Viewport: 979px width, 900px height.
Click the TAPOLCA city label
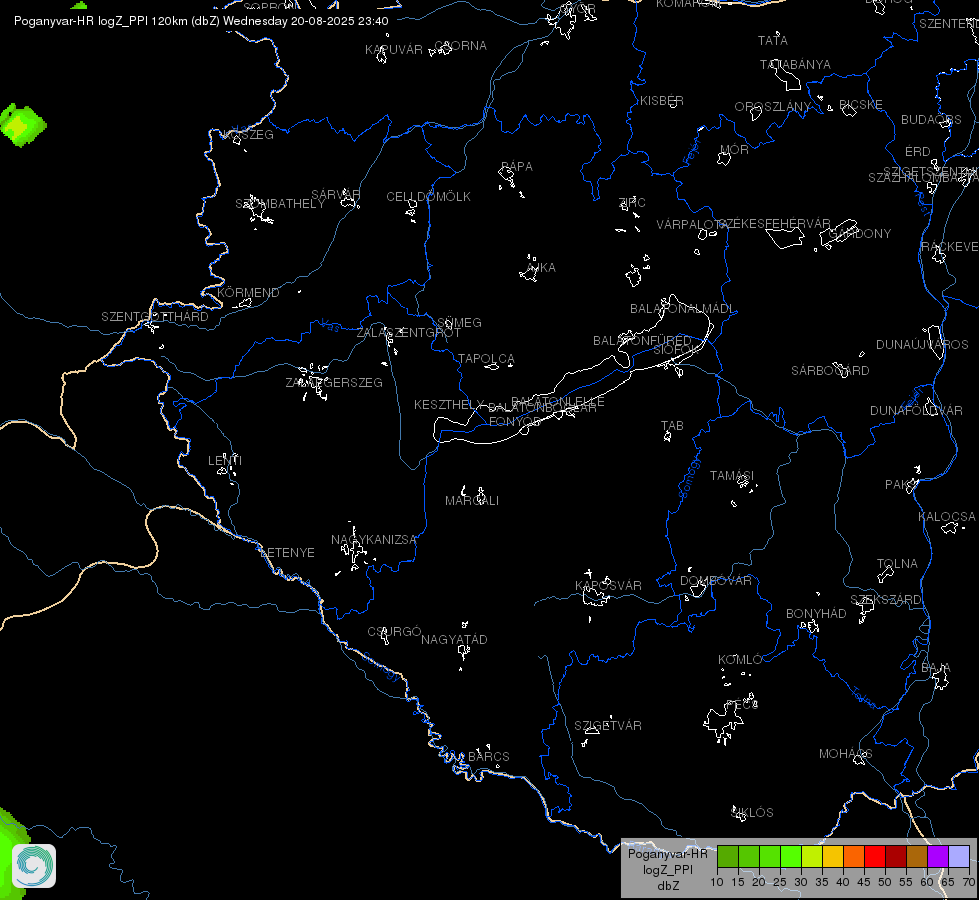point(486,359)
